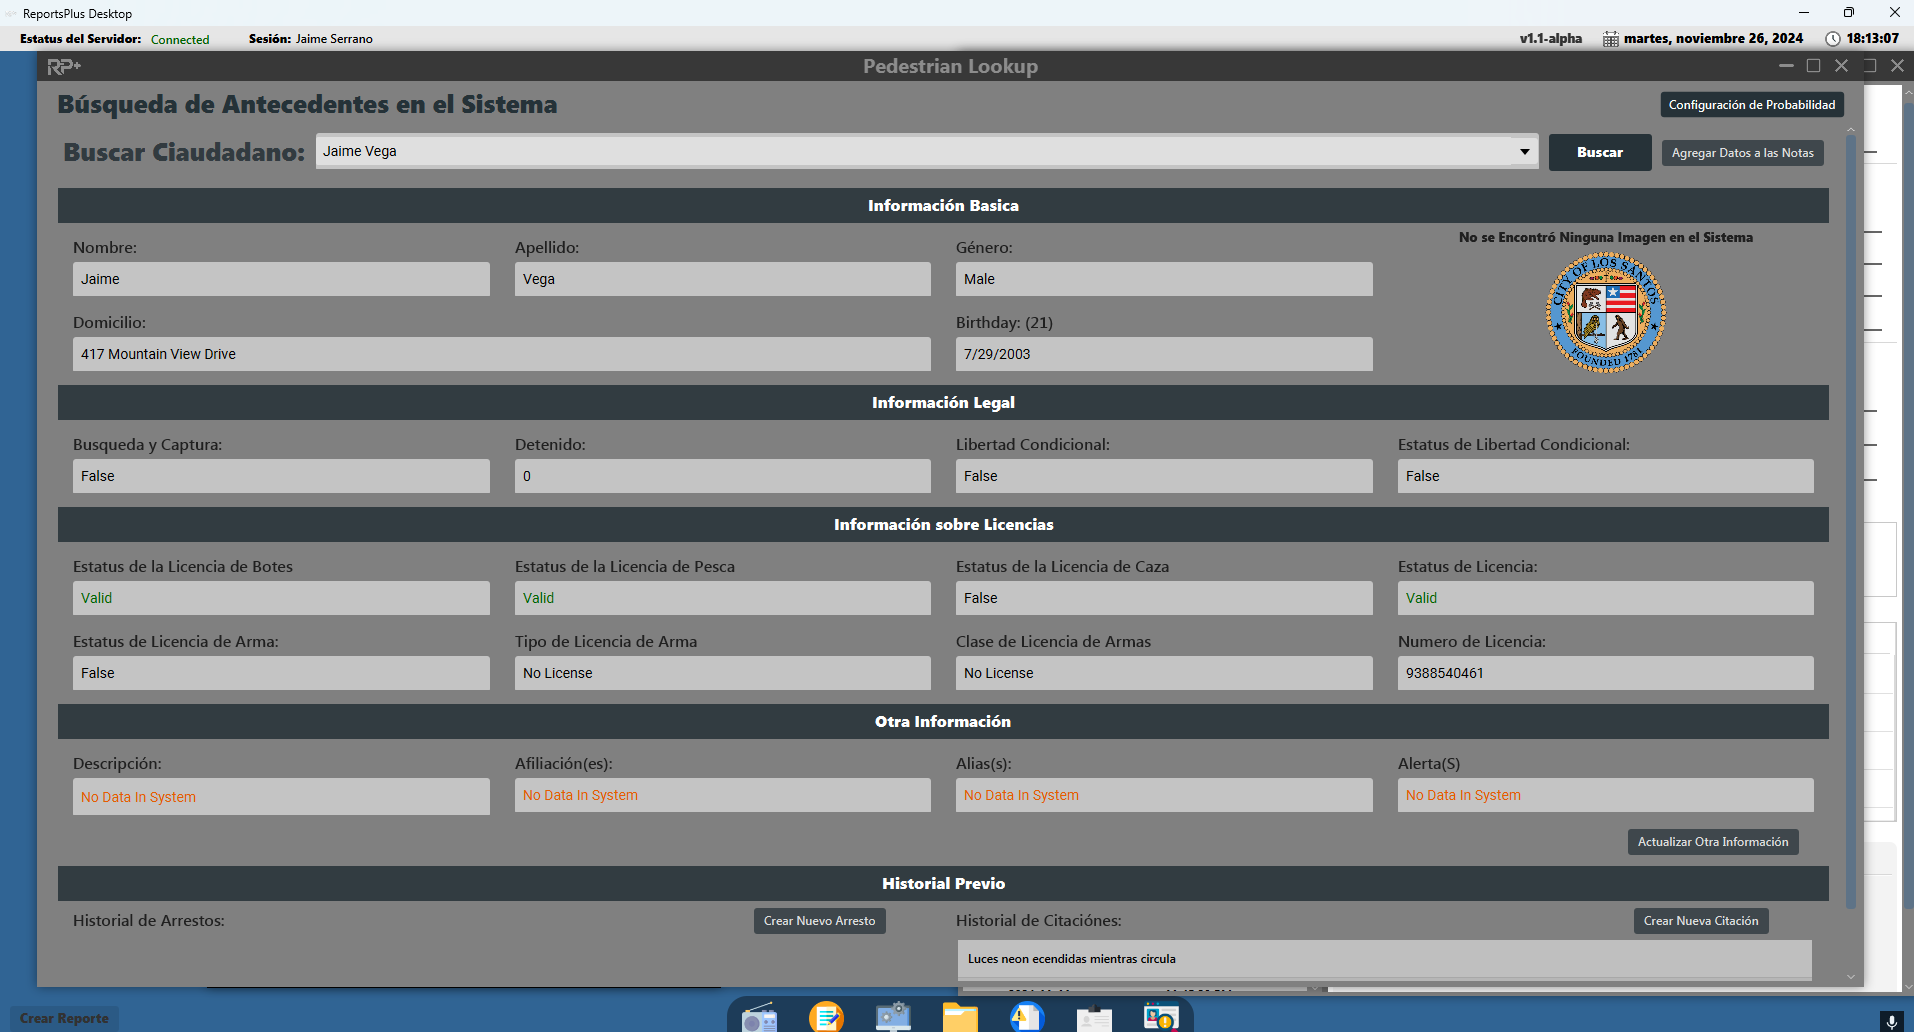Screen dimensions: 1914x1032
Task: Click the RP+ logo in Pedestrian Lookup
Action: (x=64, y=66)
